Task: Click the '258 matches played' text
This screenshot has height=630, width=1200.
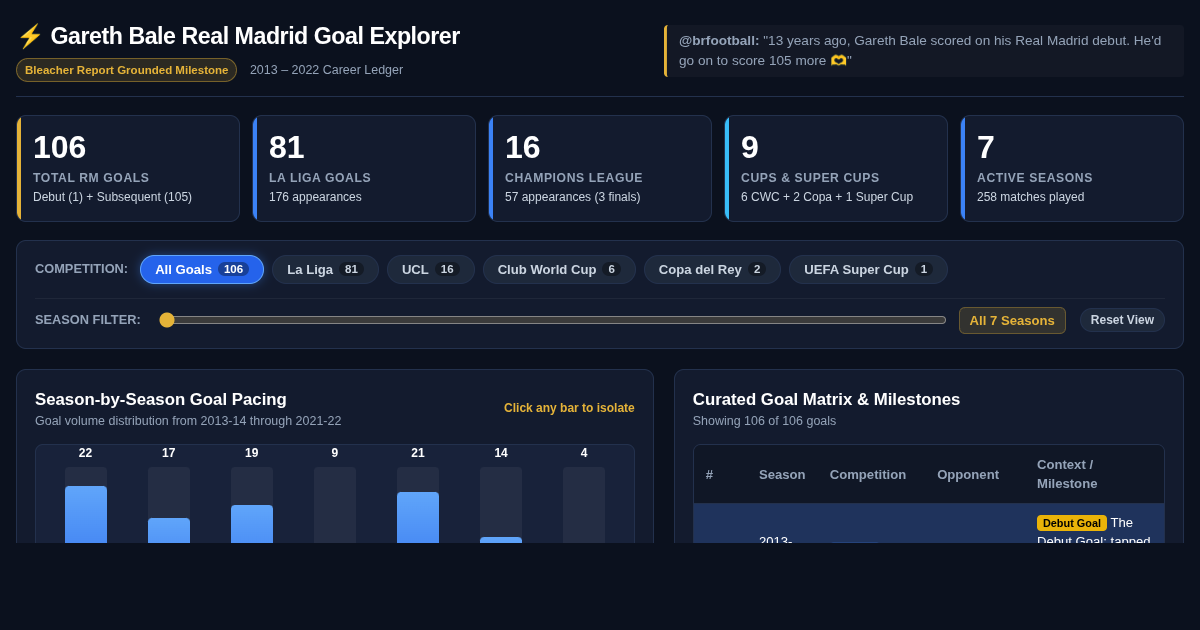Action: (1030, 197)
